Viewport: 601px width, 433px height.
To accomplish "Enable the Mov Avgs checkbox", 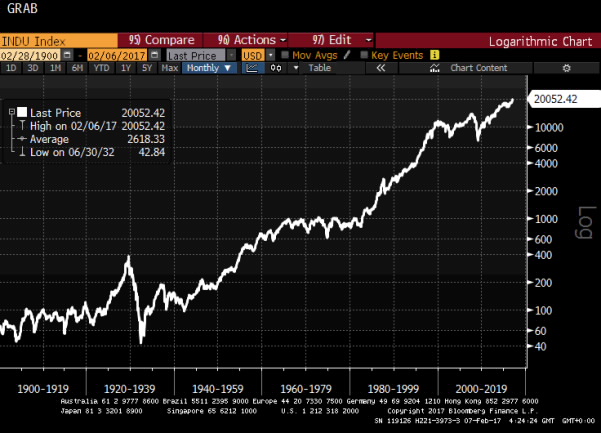I will click(284, 55).
